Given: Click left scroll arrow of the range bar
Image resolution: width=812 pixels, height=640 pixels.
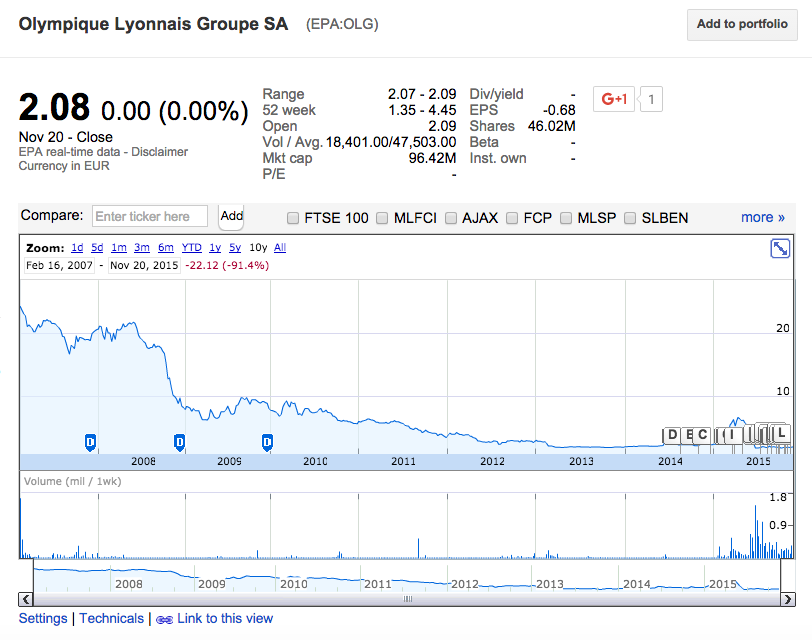Looking at the screenshot, I should (26, 599).
